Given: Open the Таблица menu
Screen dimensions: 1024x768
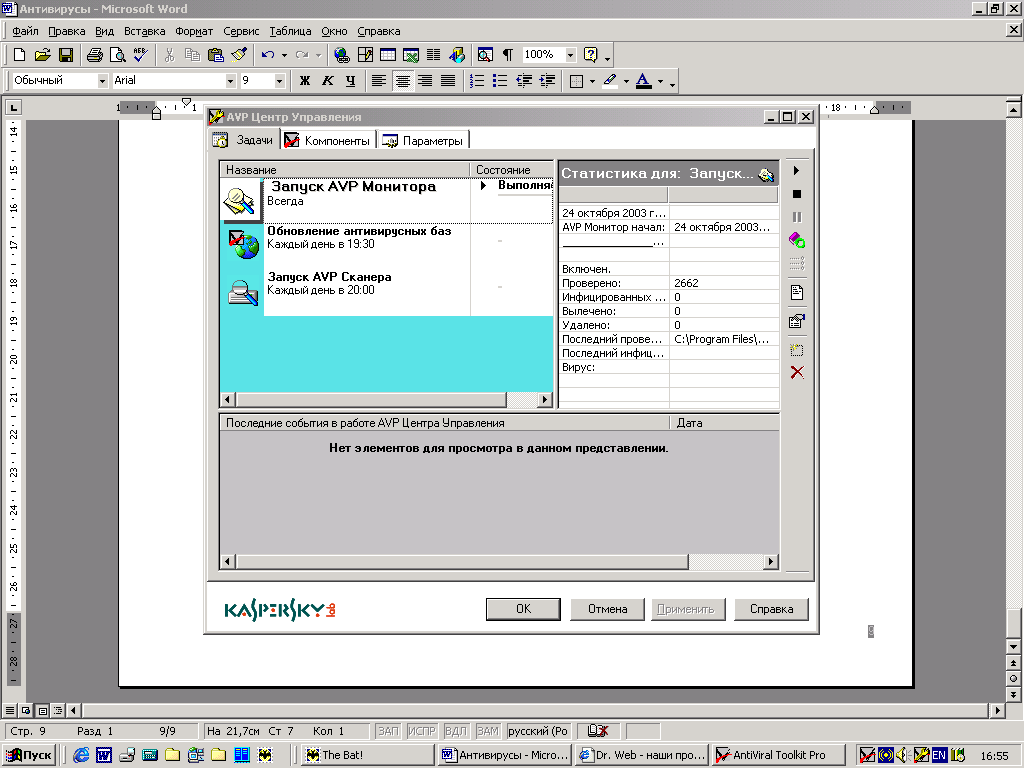Looking at the screenshot, I should (x=290, y=31).
